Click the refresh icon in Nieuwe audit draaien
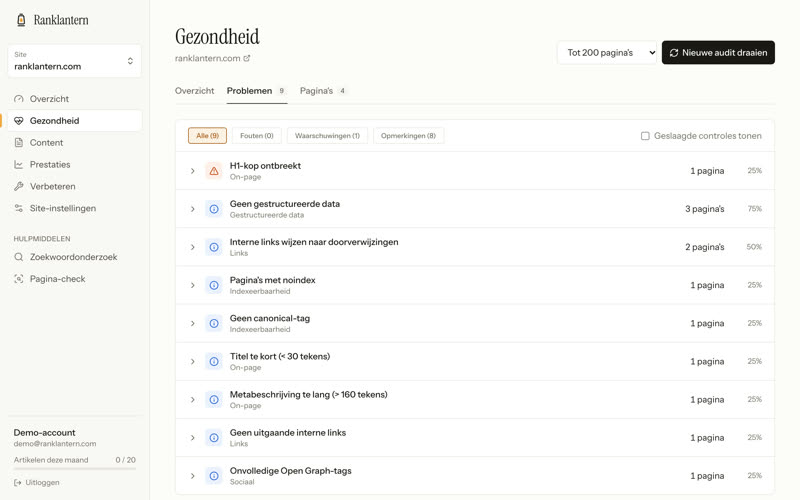The width and height of the screenshot is (800, 500). pos(674,53)
